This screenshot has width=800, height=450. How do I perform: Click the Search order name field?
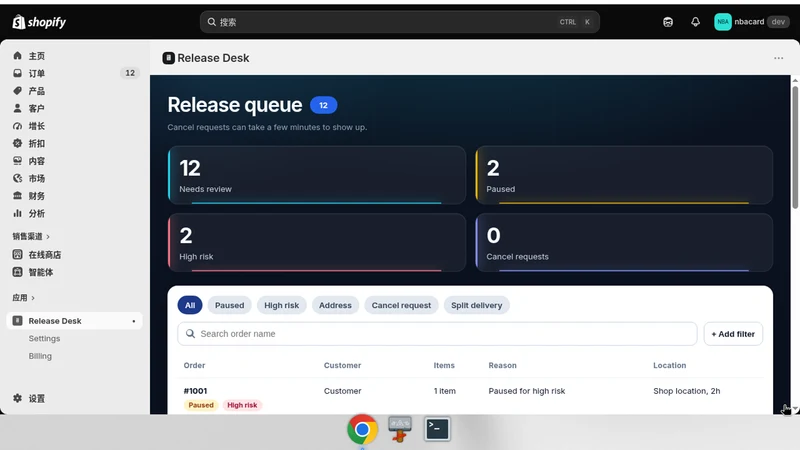tap(437, 334)
